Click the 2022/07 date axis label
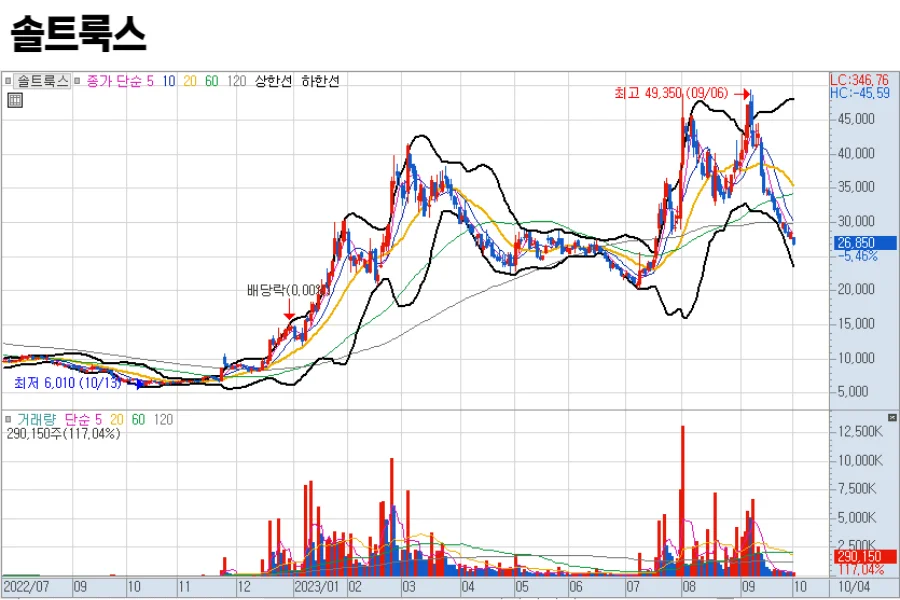This screenshot has height=600, width=900. [26, 587]
